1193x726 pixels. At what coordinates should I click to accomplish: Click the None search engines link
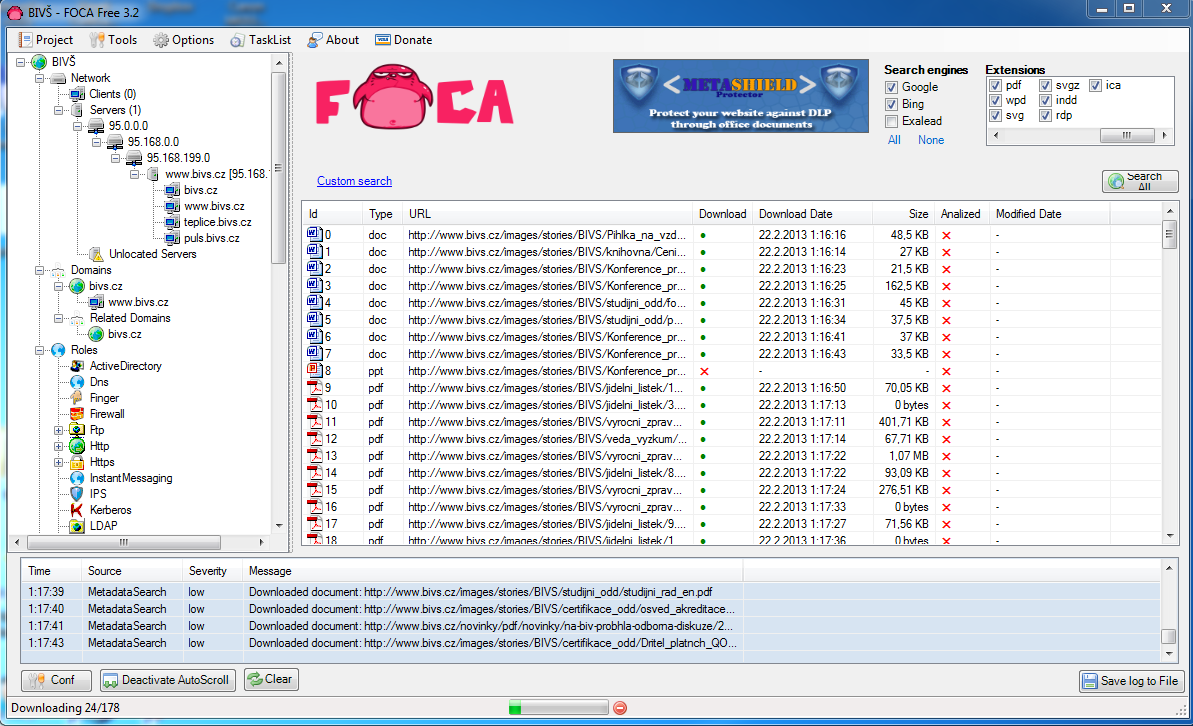pos(931,140)
